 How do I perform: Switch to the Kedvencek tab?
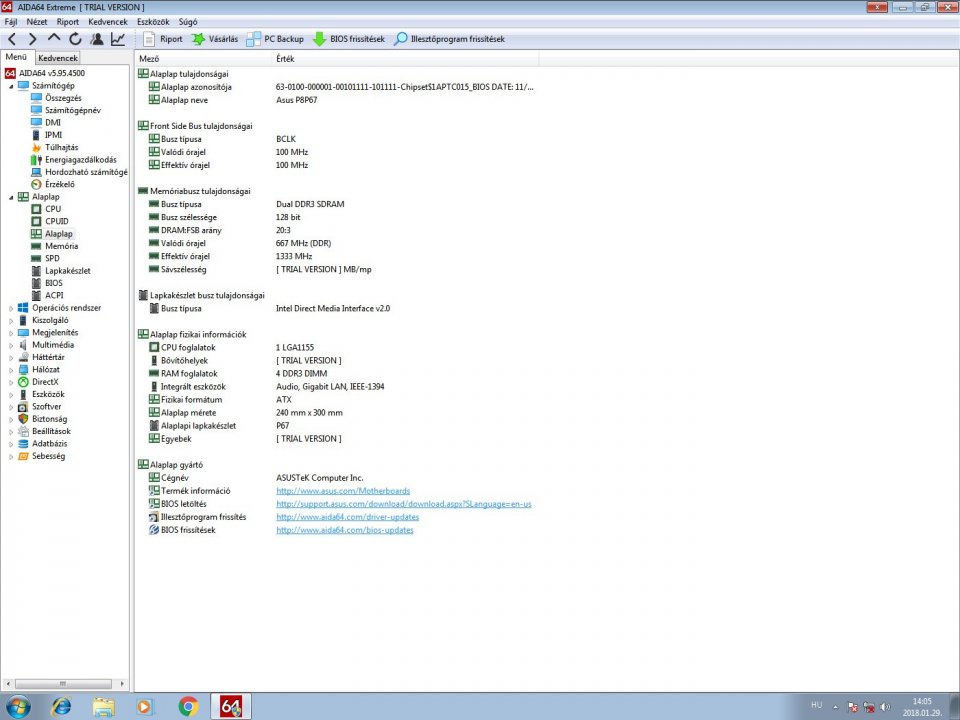tap(58, 58)
